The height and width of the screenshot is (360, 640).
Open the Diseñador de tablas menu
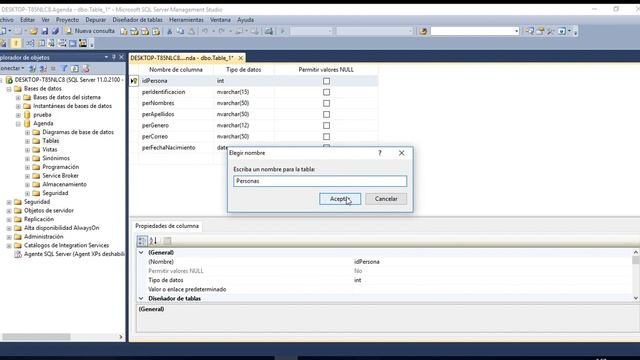pos(137,20)
